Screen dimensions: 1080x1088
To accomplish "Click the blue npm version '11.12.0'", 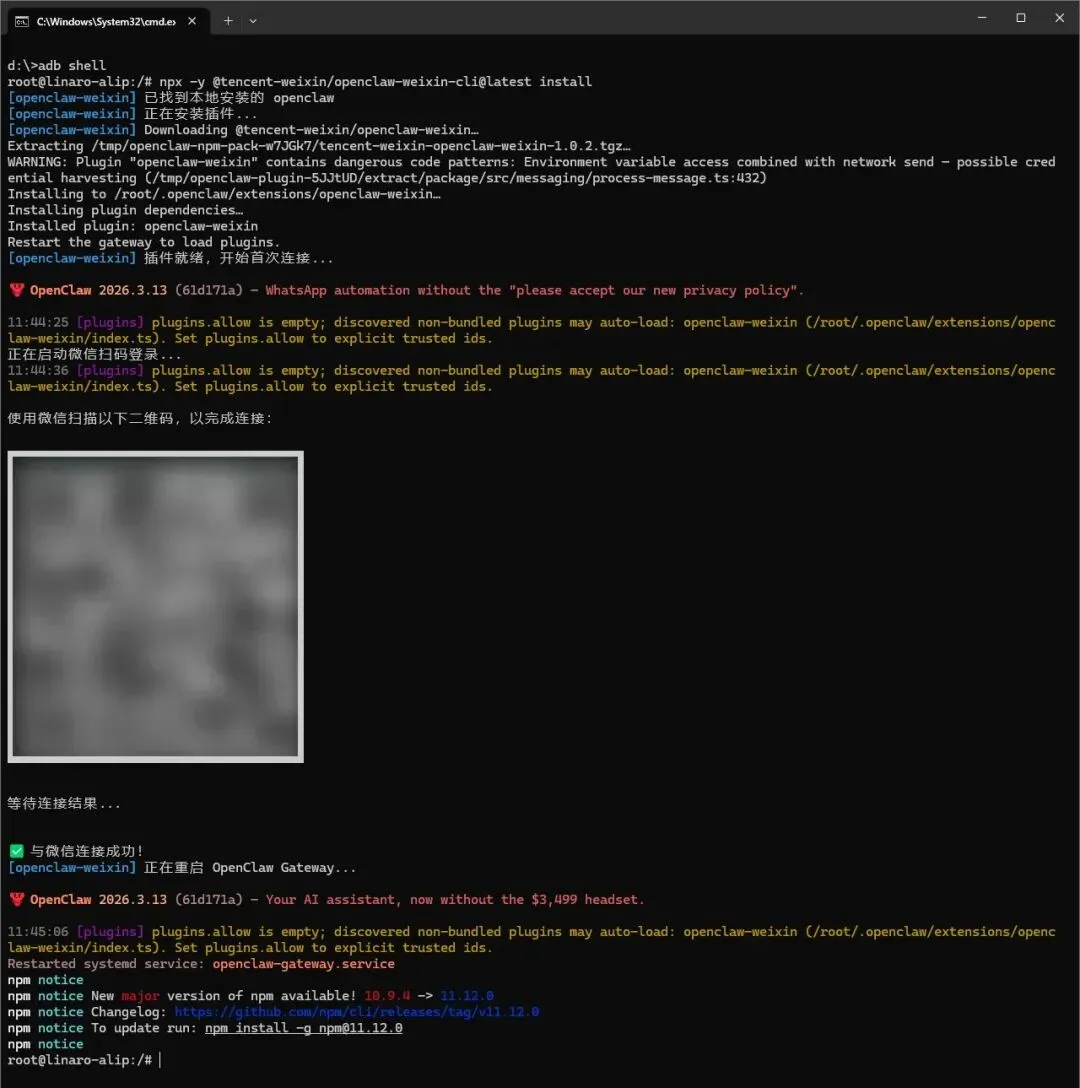I will pyautogui.click(x=467, y=996).
